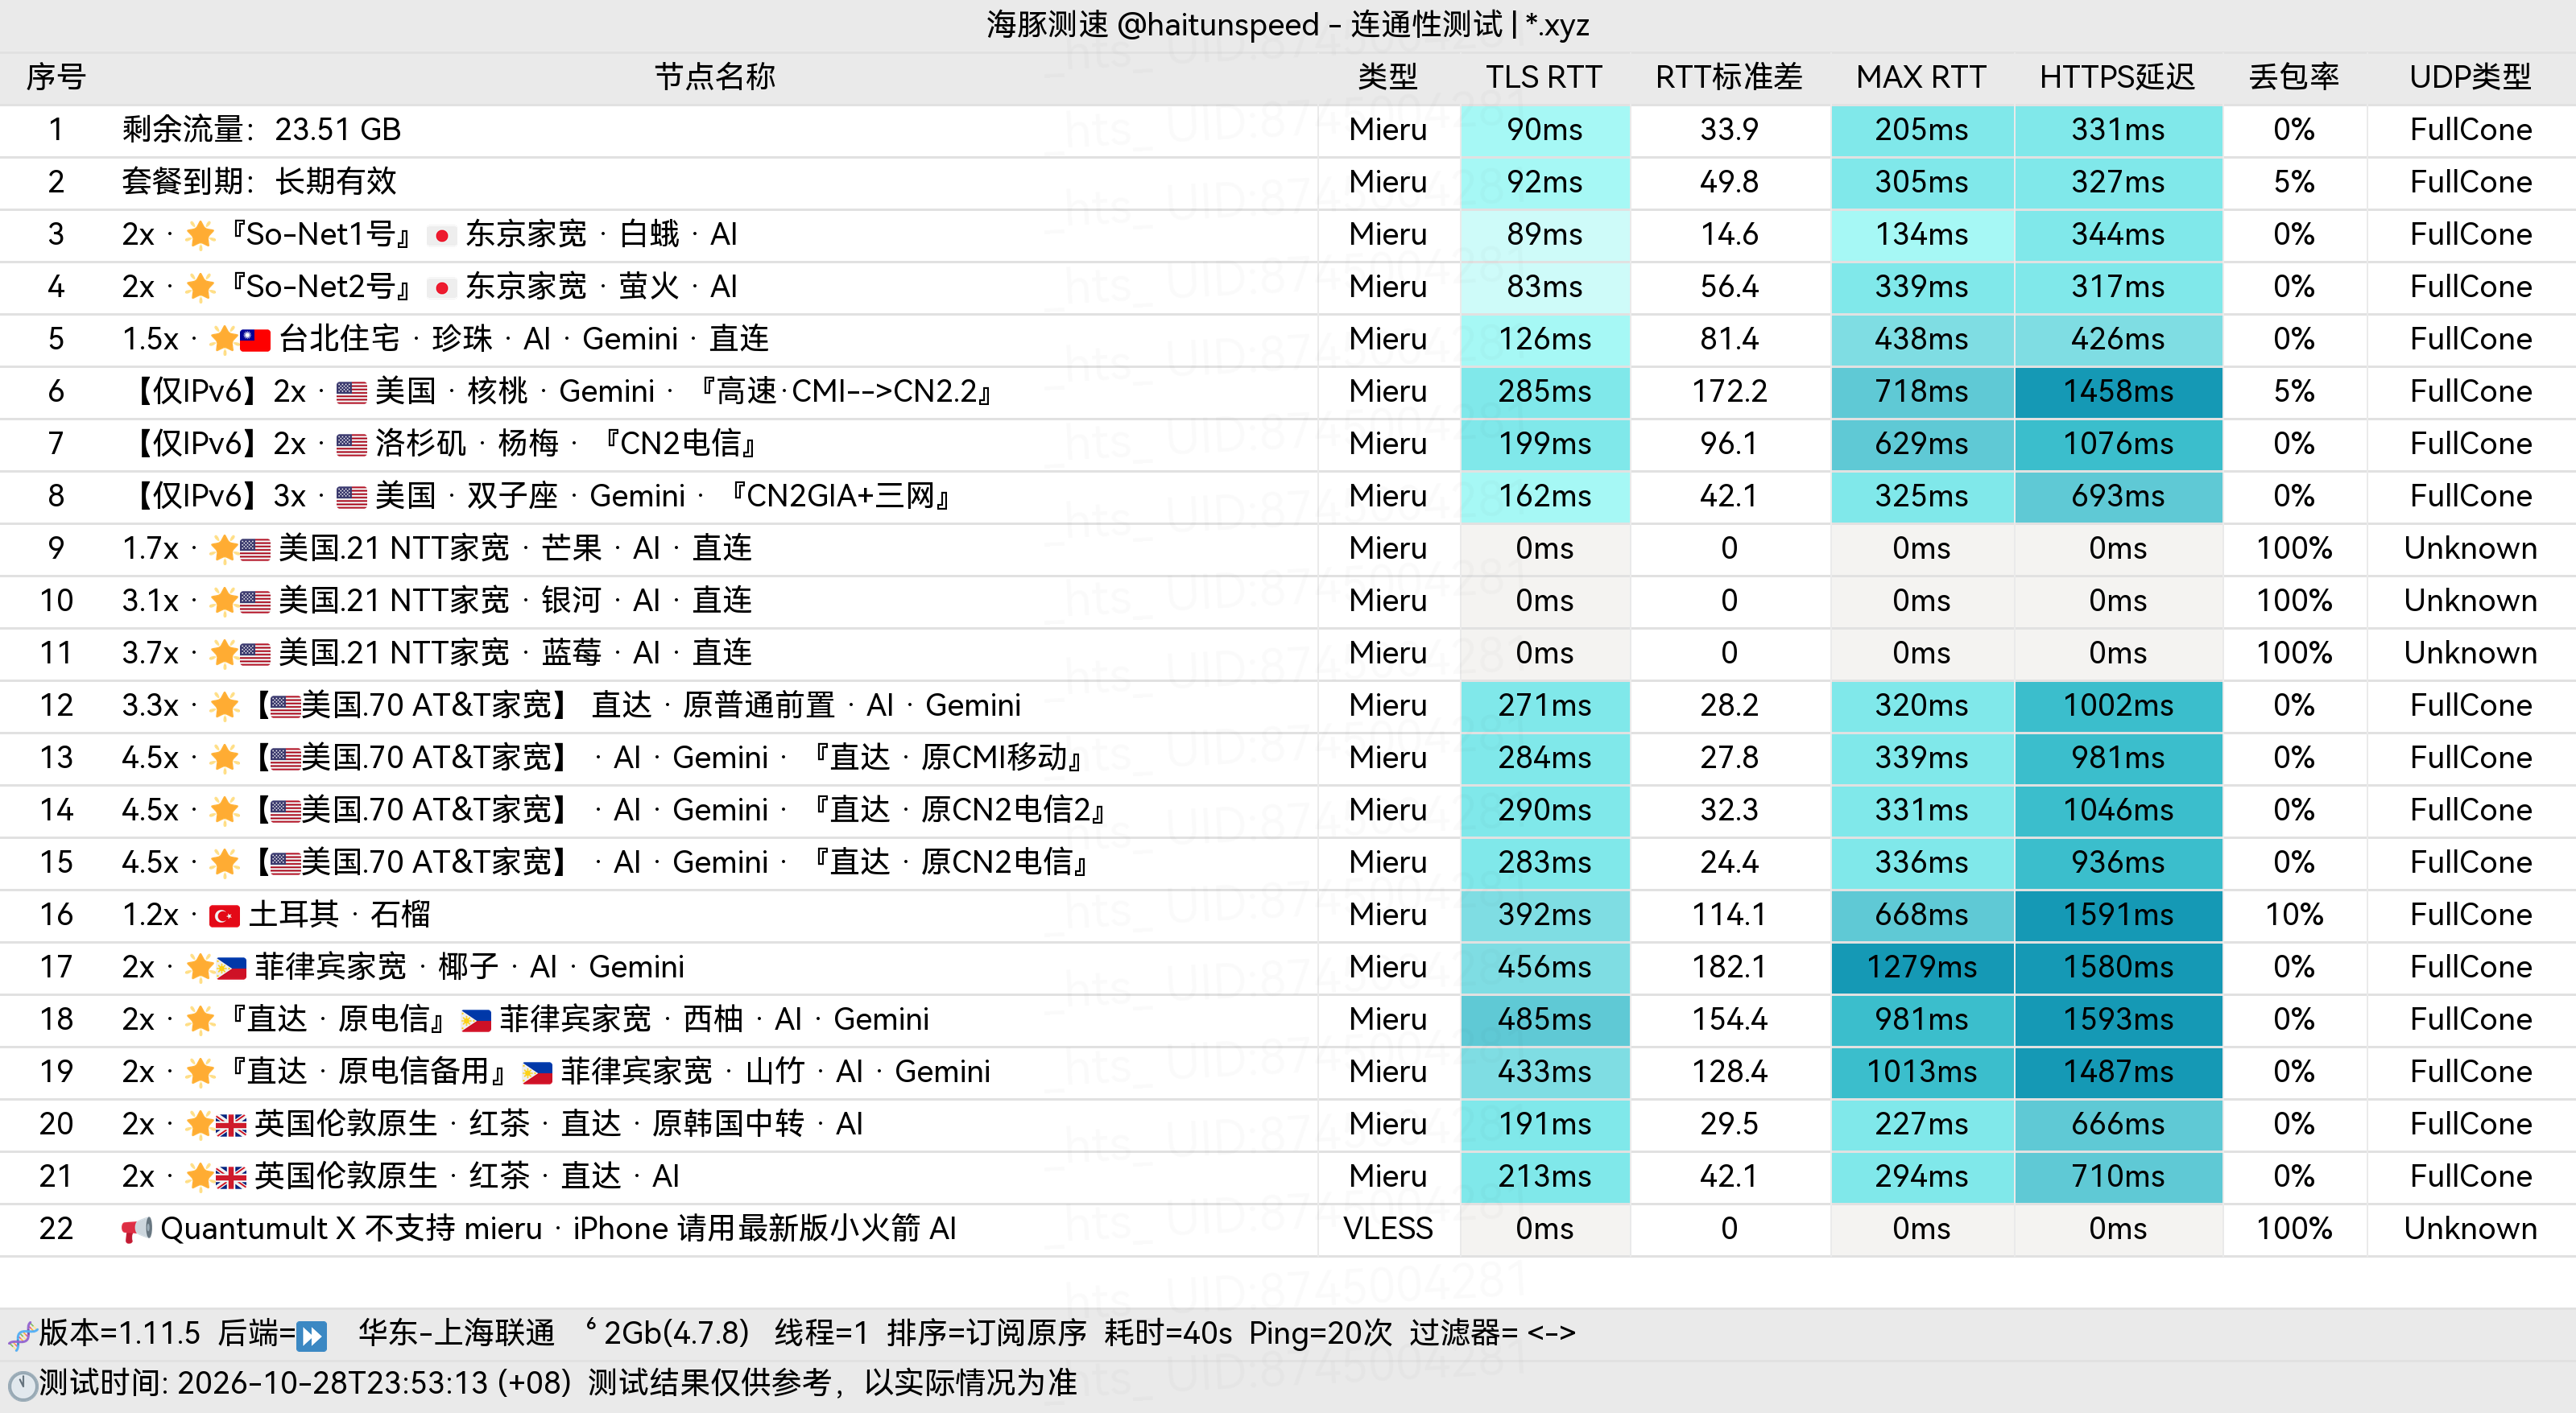Click the 182.1 RTT deviation cell
This screenshot has width=2576, height=1413.
coord(1728,967)
